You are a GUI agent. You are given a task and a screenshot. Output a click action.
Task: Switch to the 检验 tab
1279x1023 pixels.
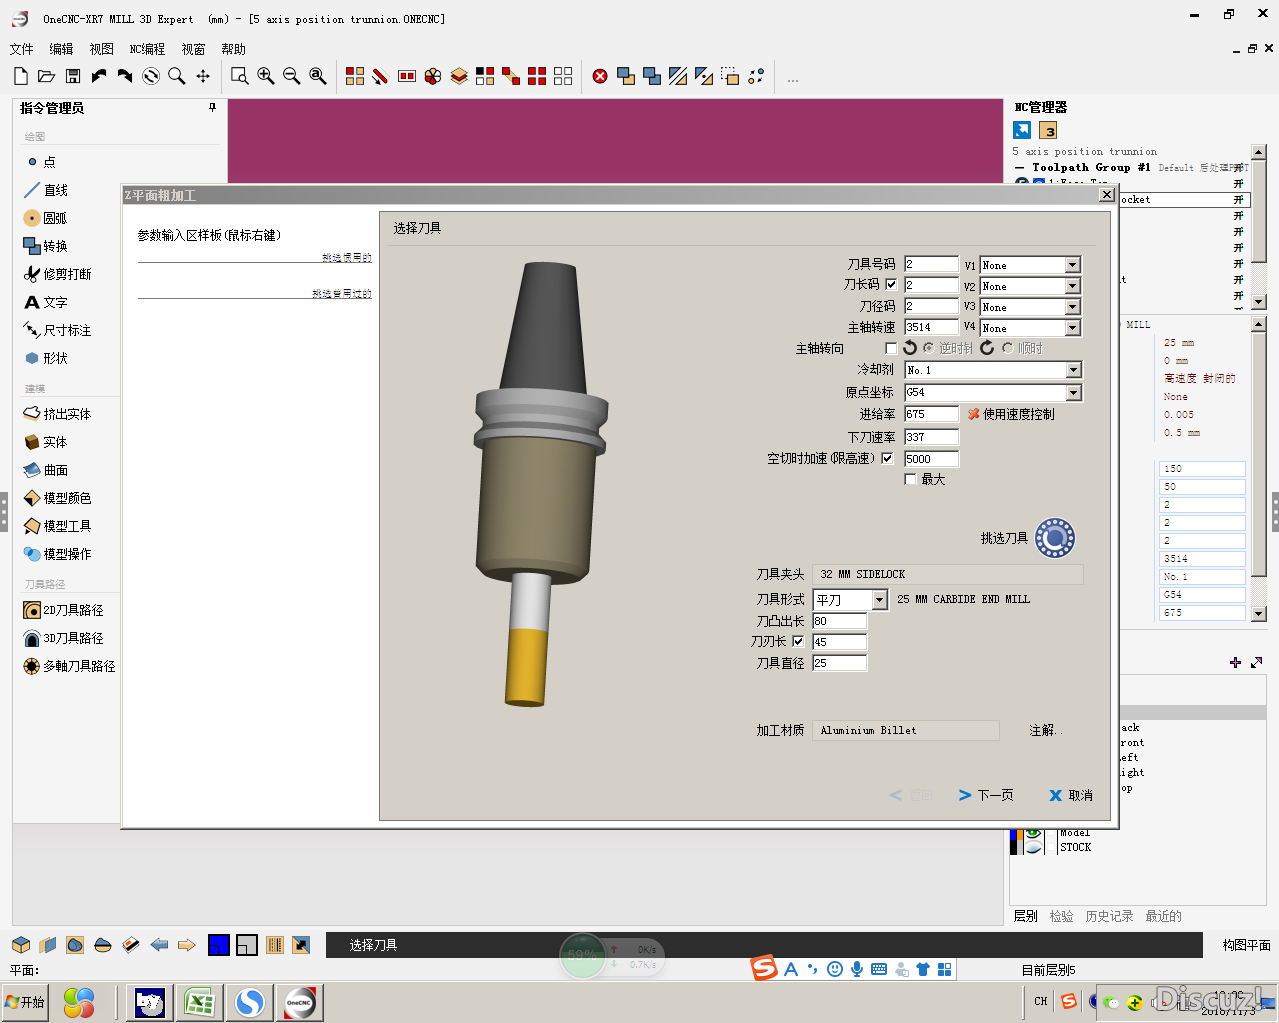point(1061,916)
